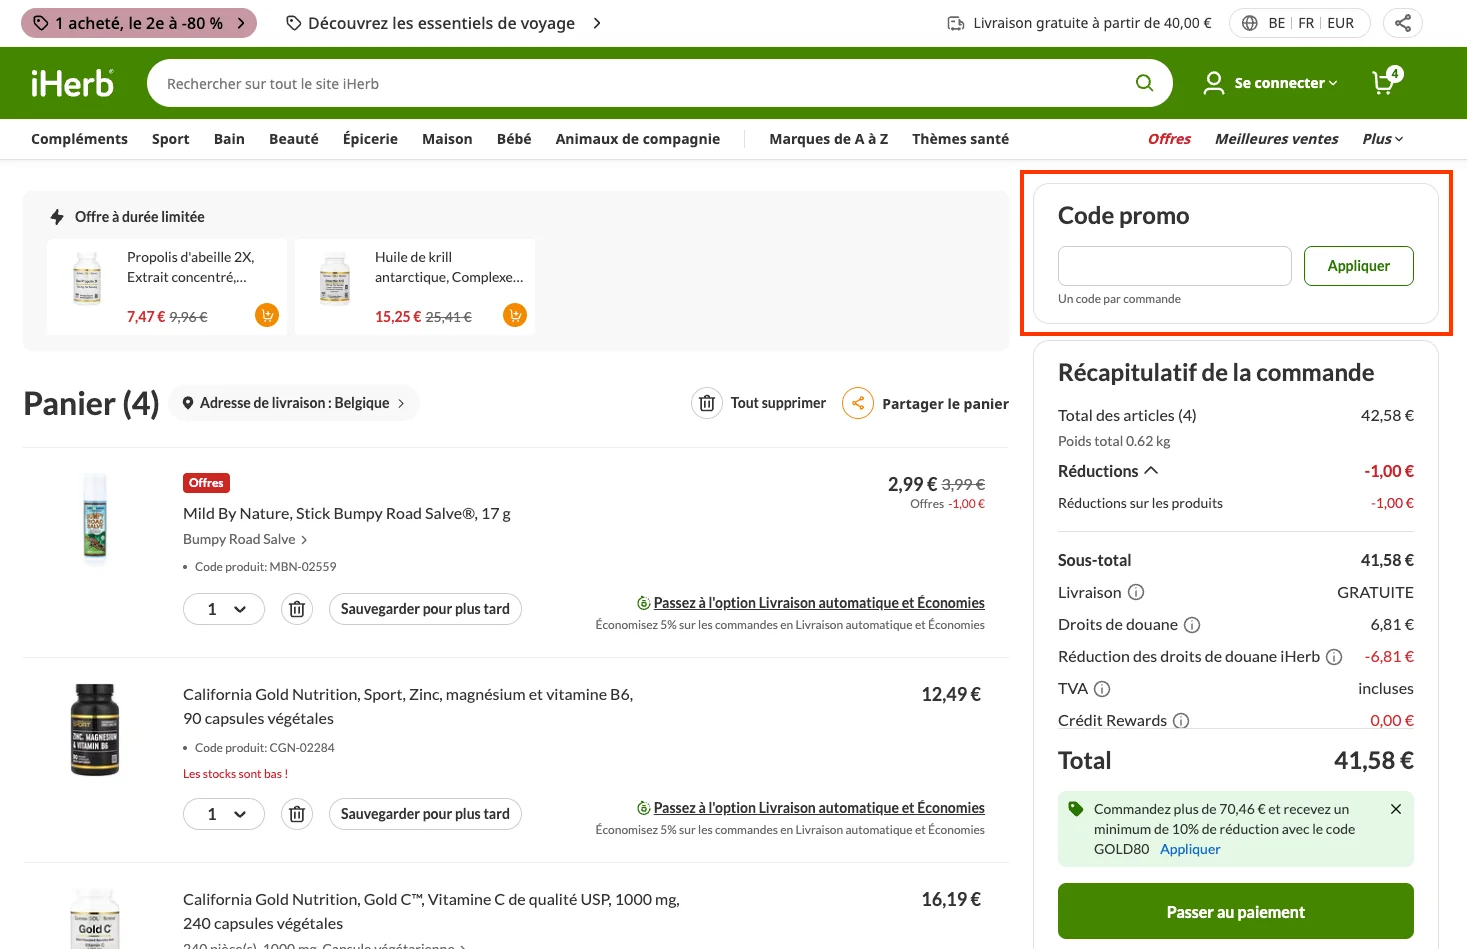Open the Se connecter dropdown
Screen dimensions: 1467x949
pos(1285,83)
